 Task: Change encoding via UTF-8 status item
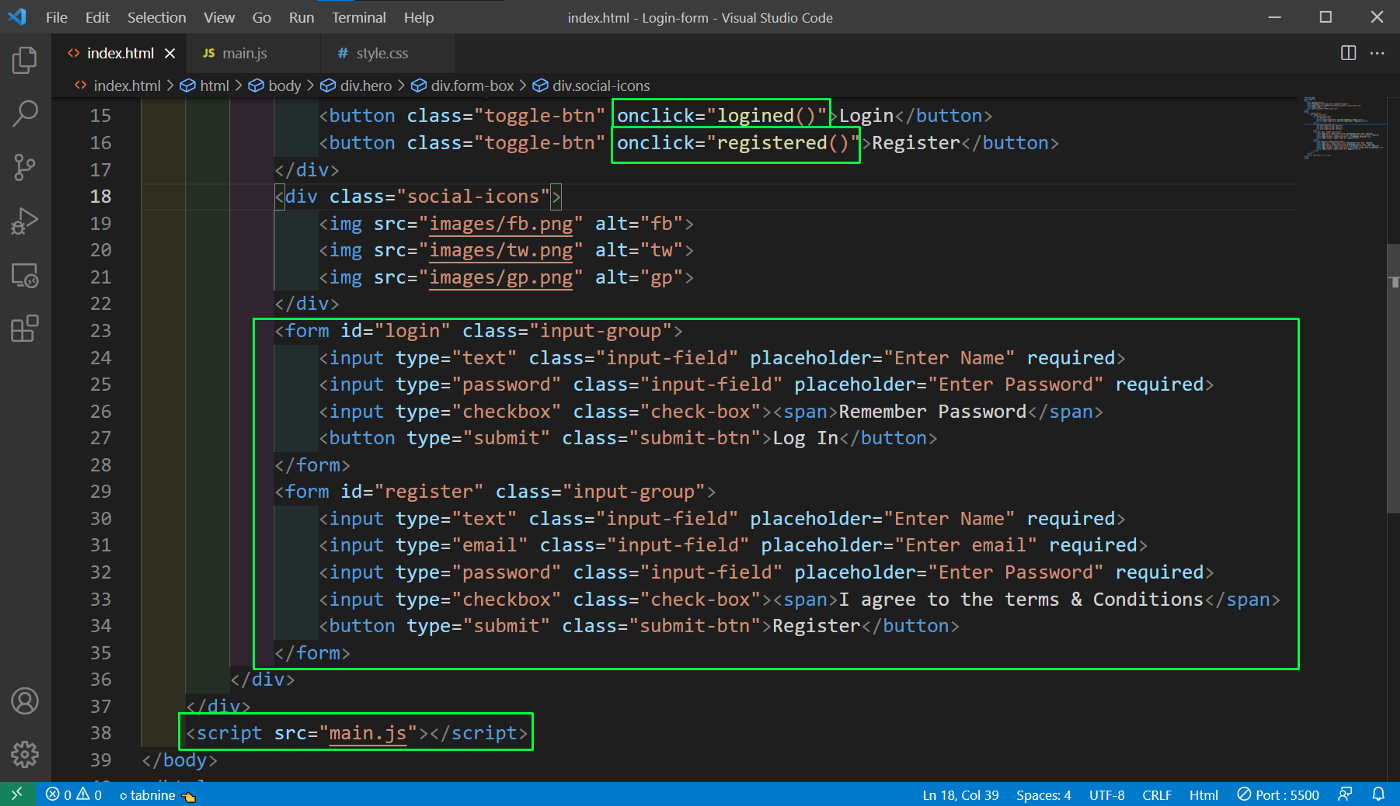point(1107,795)
